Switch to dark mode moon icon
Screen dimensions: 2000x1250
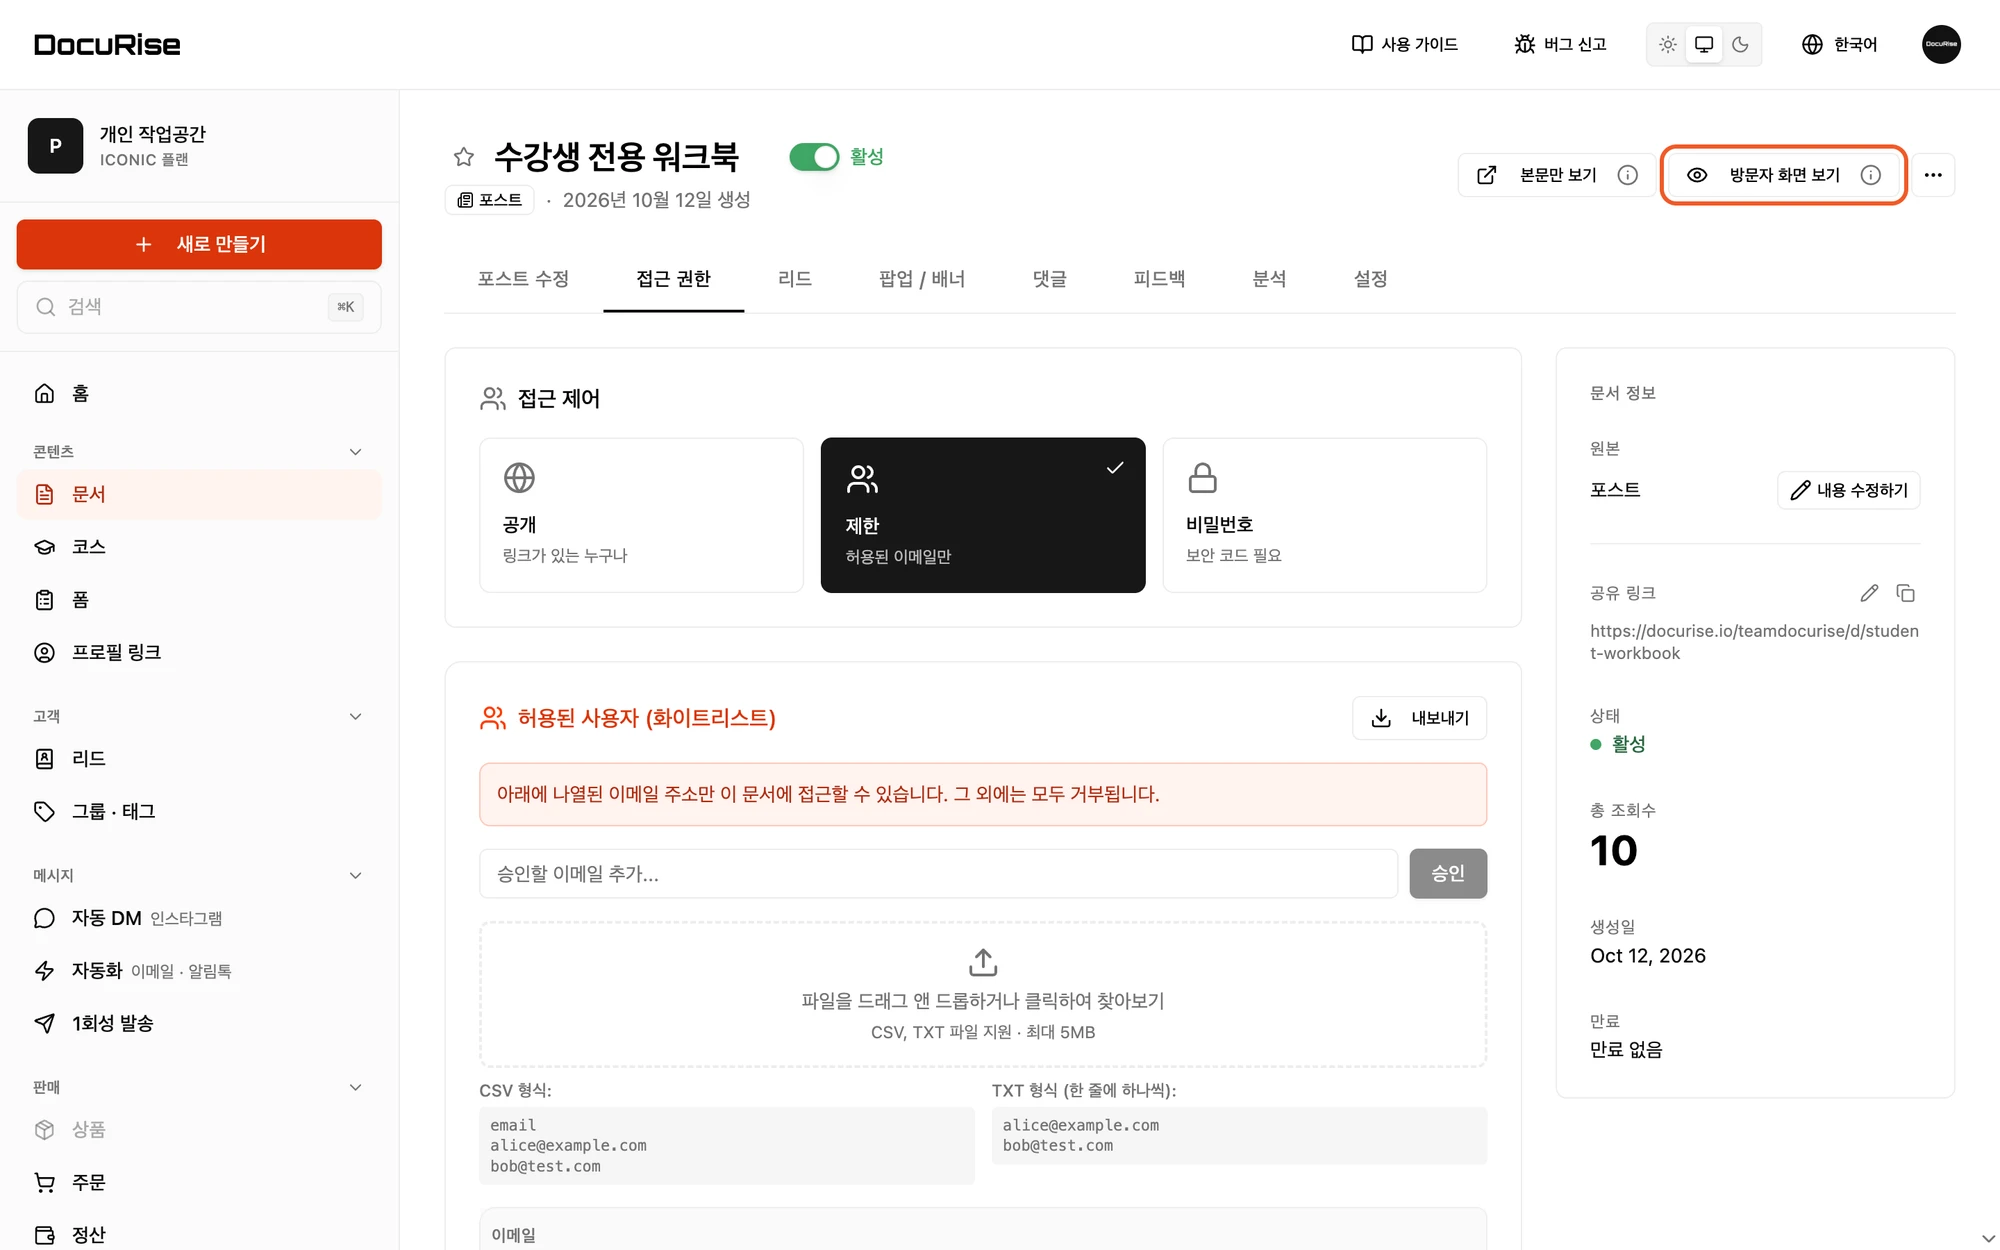point(1740,44)
